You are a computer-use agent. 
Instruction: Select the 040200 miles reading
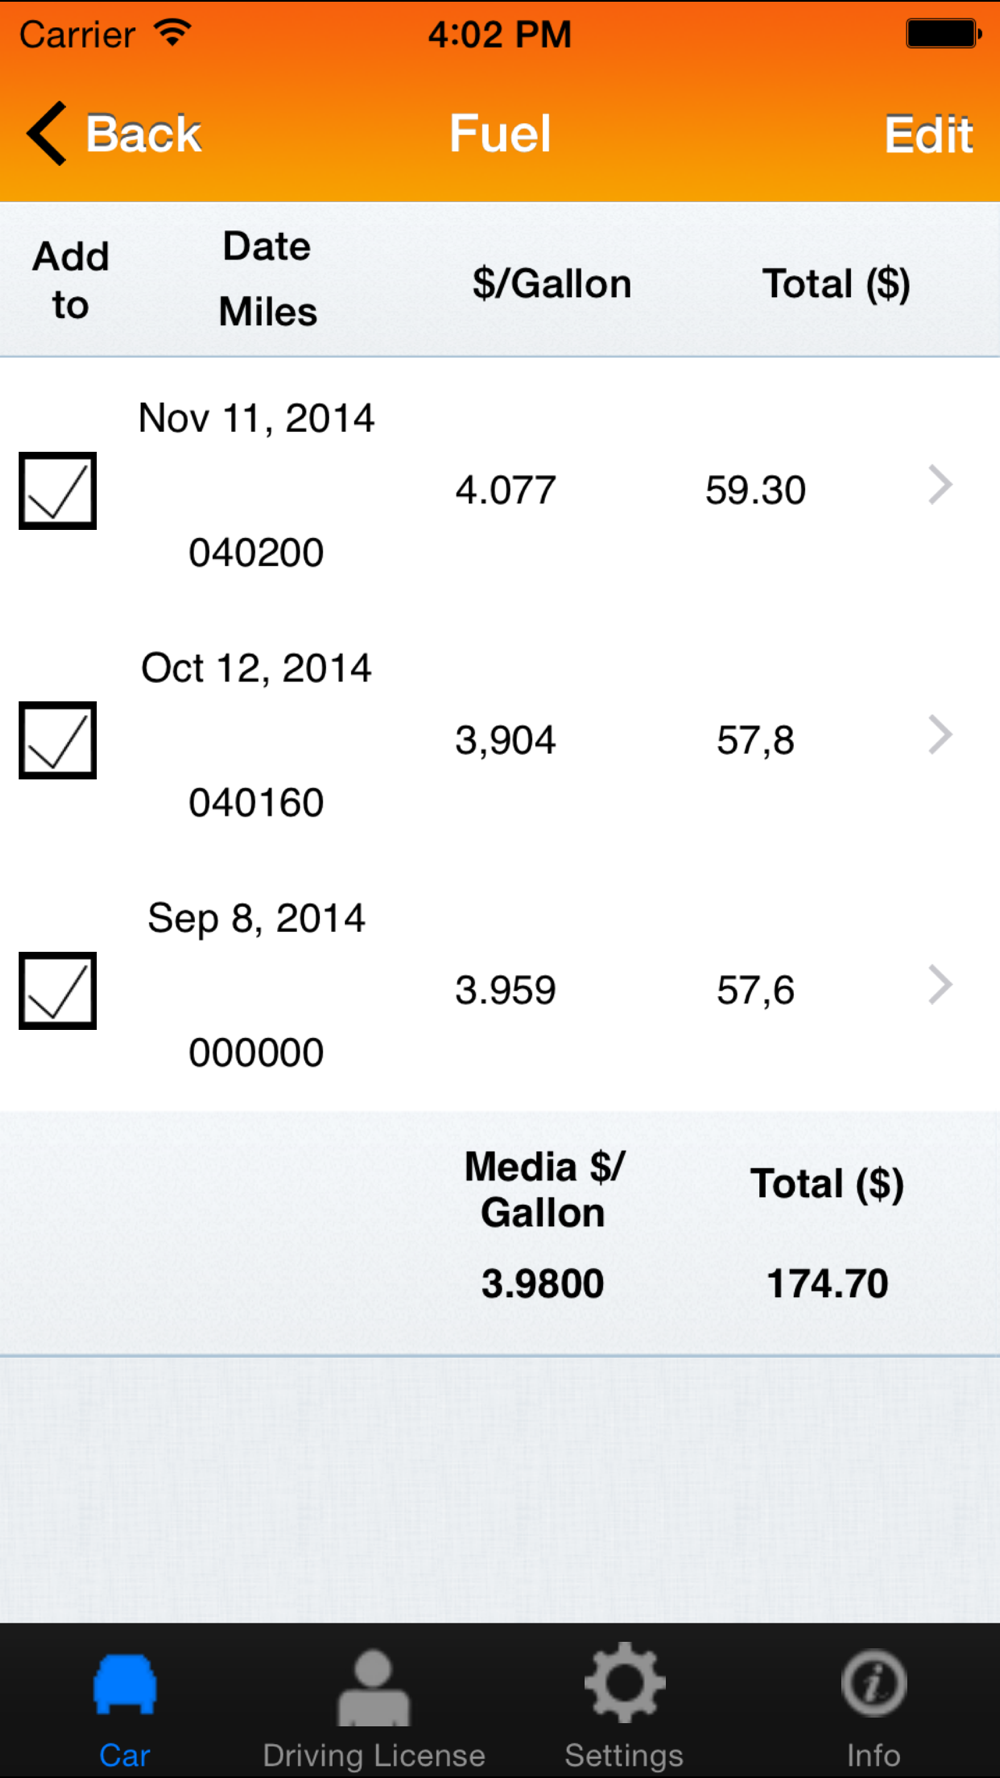point(256,552)
